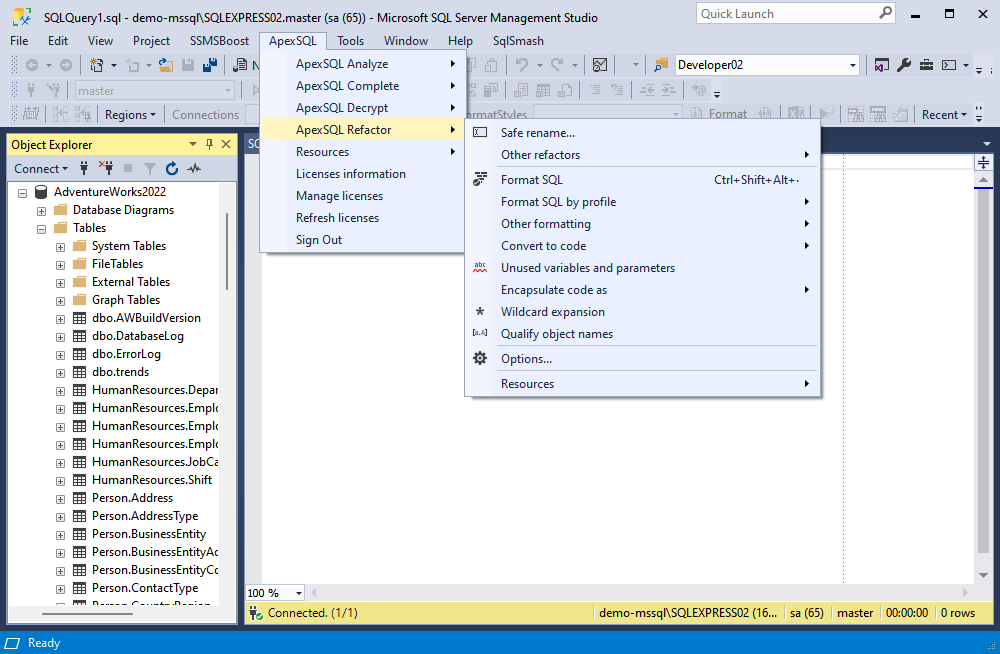Image resolution: width=1000 pixels, height=654 pixels.
Task: Open the SSMSBoost menu
Action: [219, 41]
